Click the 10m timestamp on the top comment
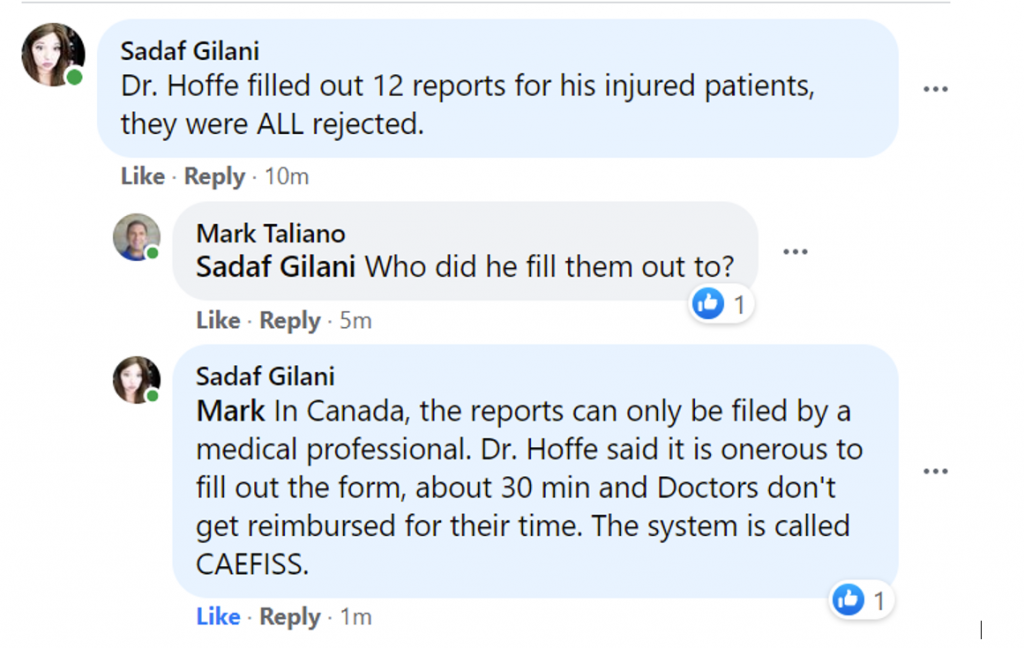 (287, 177)
